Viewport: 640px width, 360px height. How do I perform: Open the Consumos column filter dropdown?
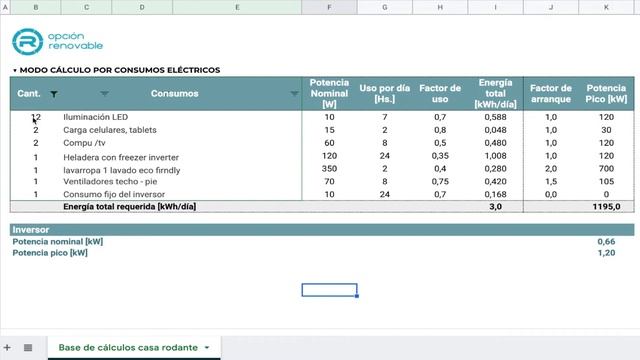tap(294, 94)
